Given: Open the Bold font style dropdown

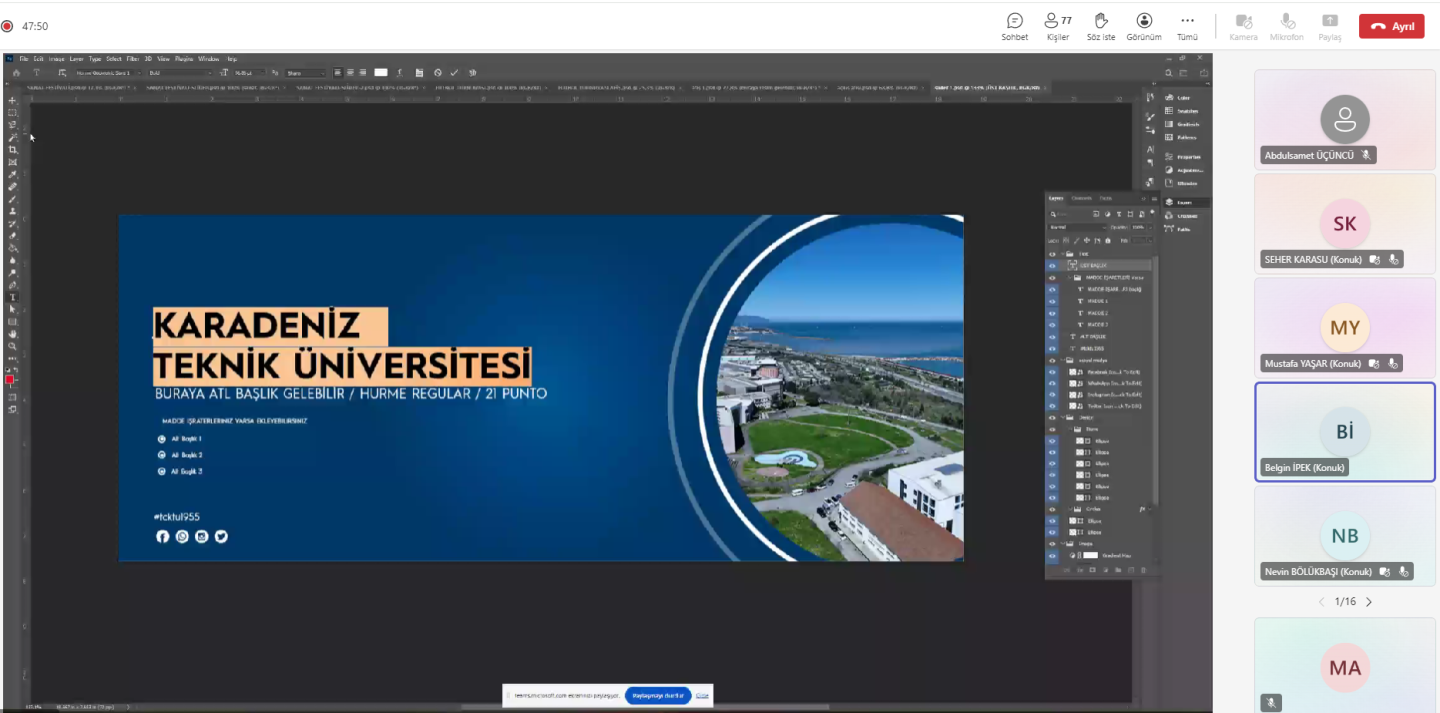Looking at the screenshot, I should tap(180, 73).
